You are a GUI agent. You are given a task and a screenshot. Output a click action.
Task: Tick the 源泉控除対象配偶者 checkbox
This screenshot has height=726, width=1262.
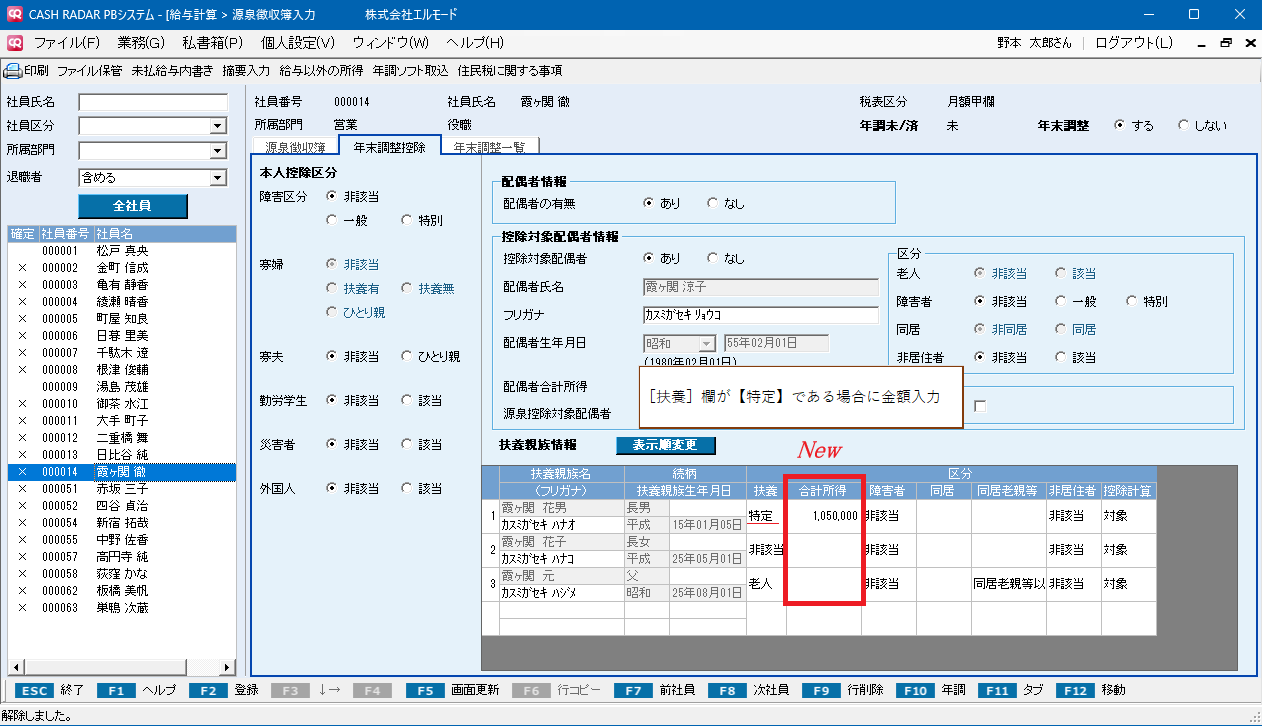[980, 405]
